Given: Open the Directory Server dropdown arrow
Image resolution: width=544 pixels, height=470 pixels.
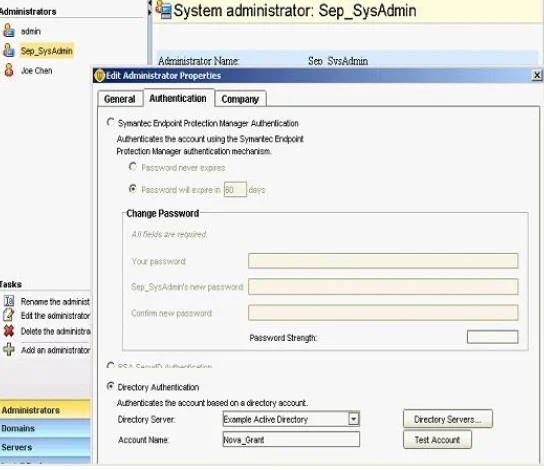Looking at the screenshot, I should [x=354, y=419].
